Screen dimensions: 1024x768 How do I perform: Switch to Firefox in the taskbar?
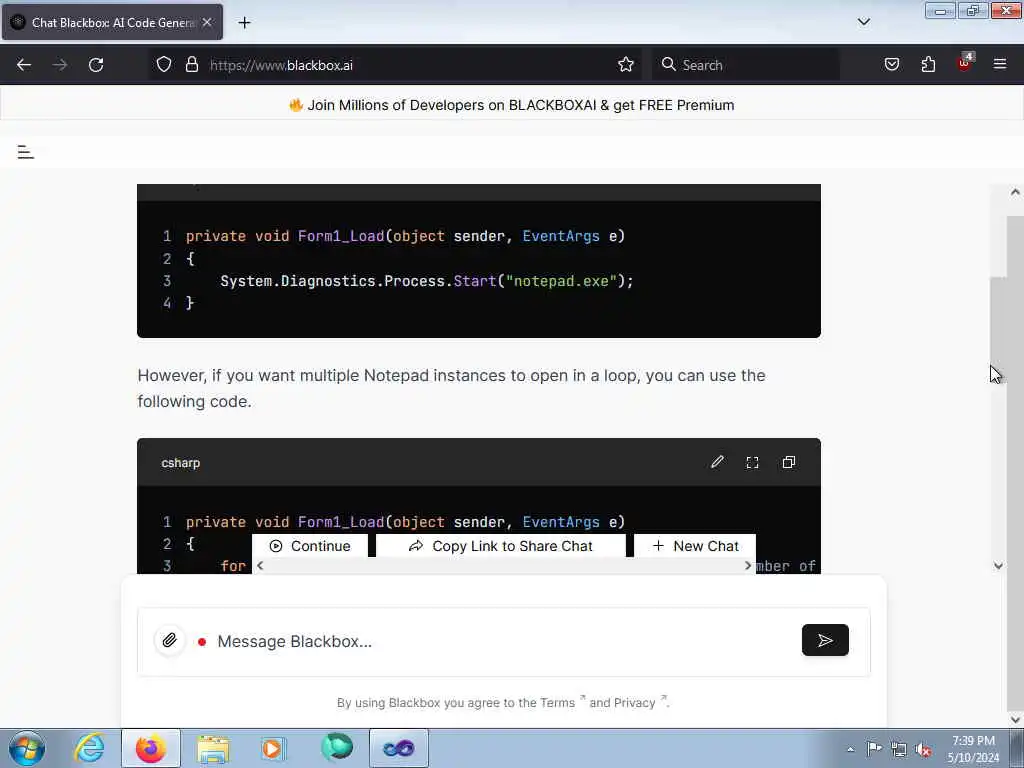click(x=150, y=748)
